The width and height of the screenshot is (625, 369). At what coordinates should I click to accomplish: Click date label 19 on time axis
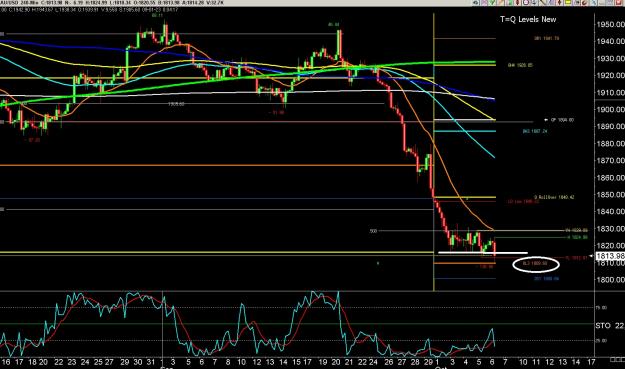[323, 362]
